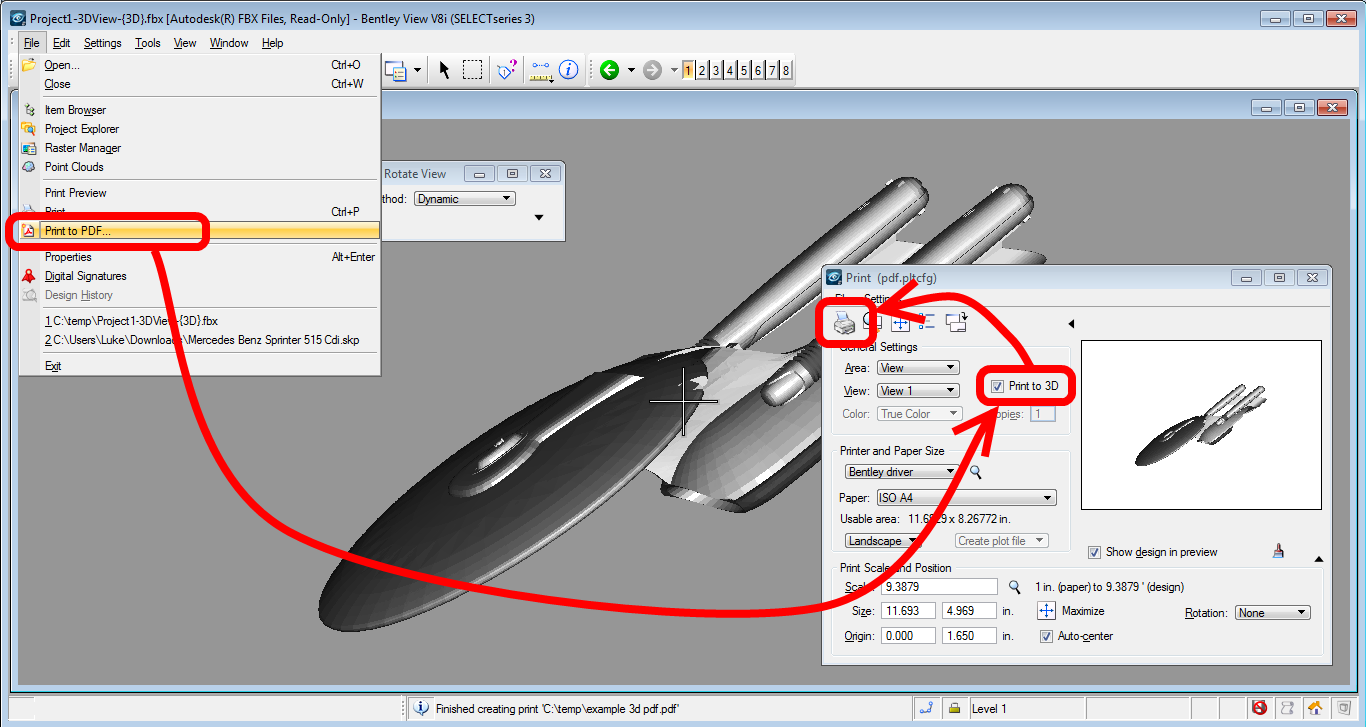Screen dimensions: 1366x727
Task: Open the Area dropdown set to View
Action: (918, 368)
